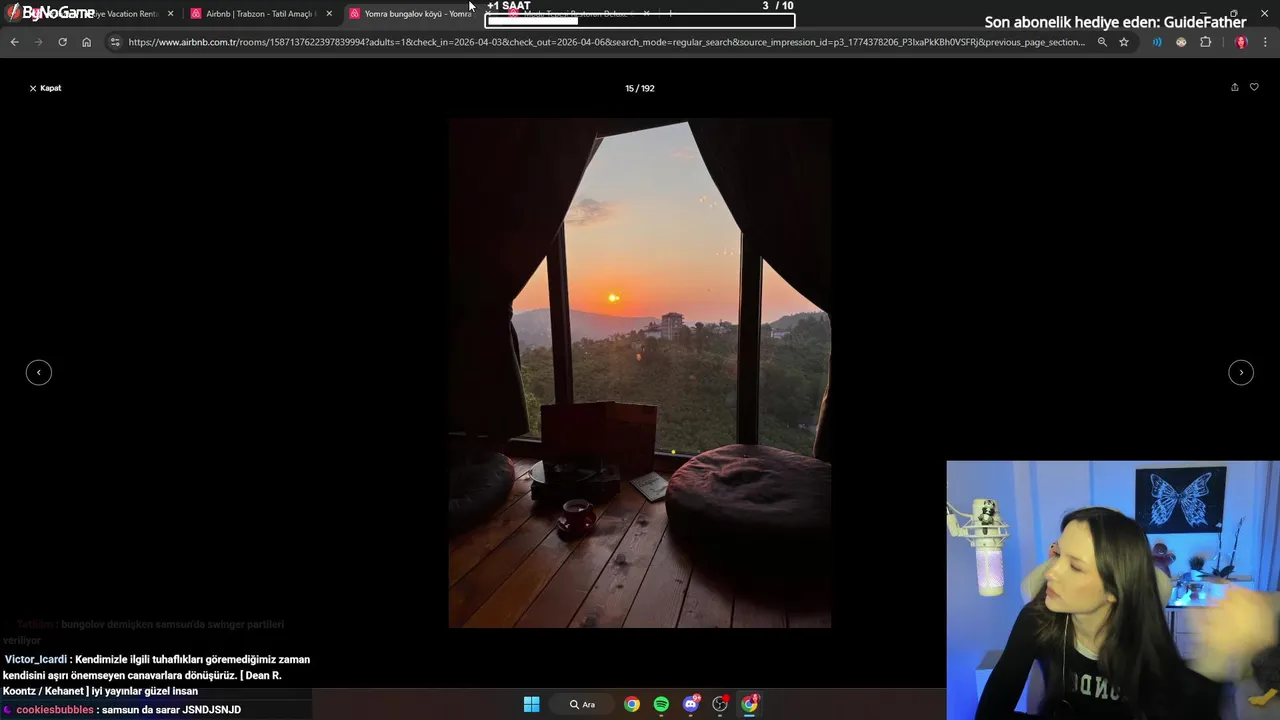The image size is (1280, 720).
Task: Open the Chrome three-dot menu
Action: [x=1265, y=42]
